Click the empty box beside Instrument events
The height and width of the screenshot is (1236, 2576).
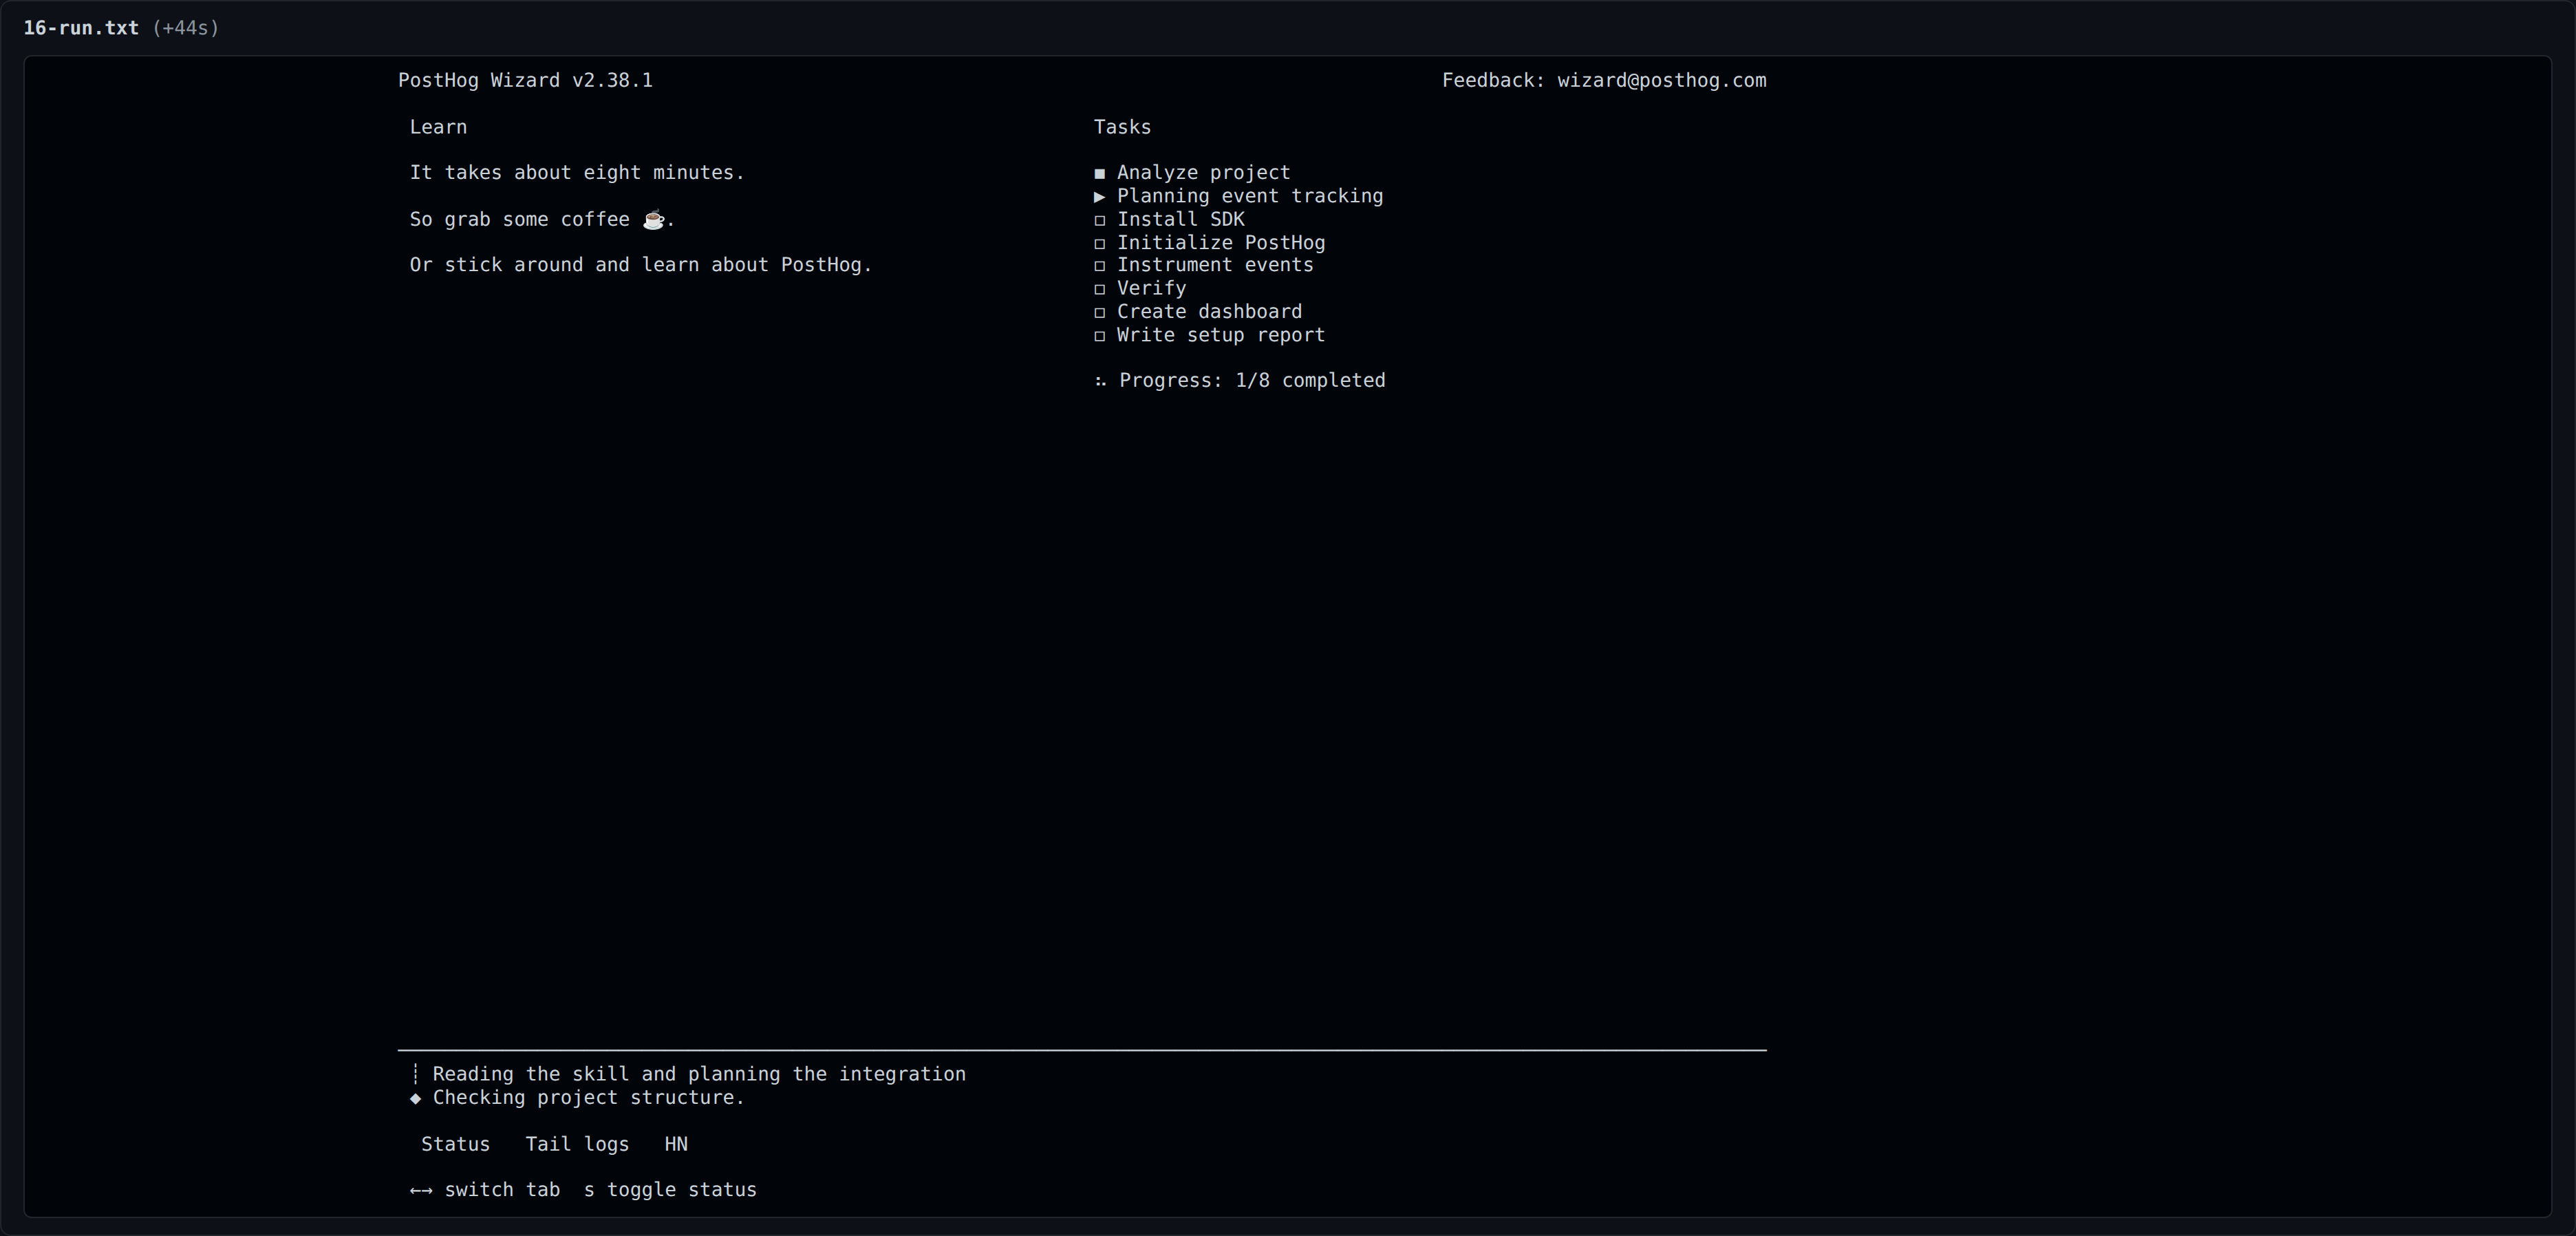tap(1100, 266)
